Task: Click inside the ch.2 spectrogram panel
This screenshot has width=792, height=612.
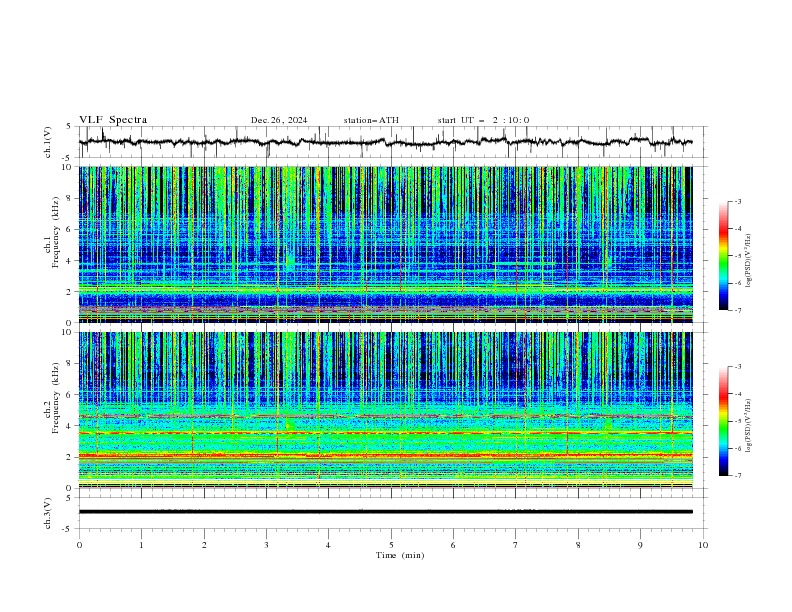Action: click(385, 410)
